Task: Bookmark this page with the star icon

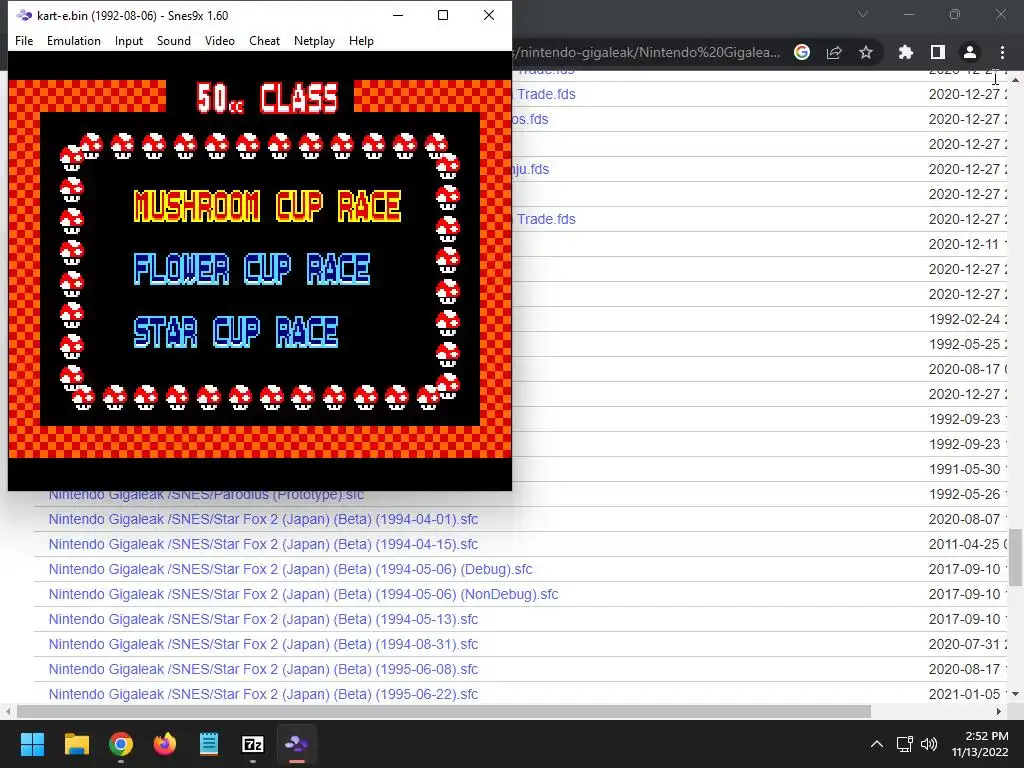Action: tap(866, 52)
